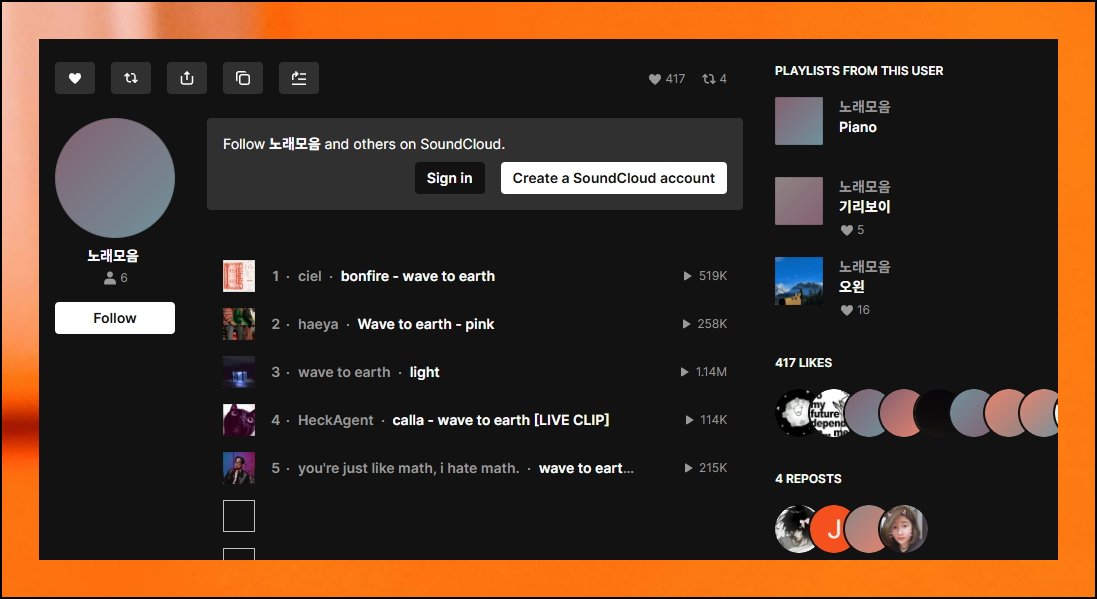Click empty placeholder thumbnail for track 6
Viewport: 1097px width, 599px height.
(x=239, y=516)
